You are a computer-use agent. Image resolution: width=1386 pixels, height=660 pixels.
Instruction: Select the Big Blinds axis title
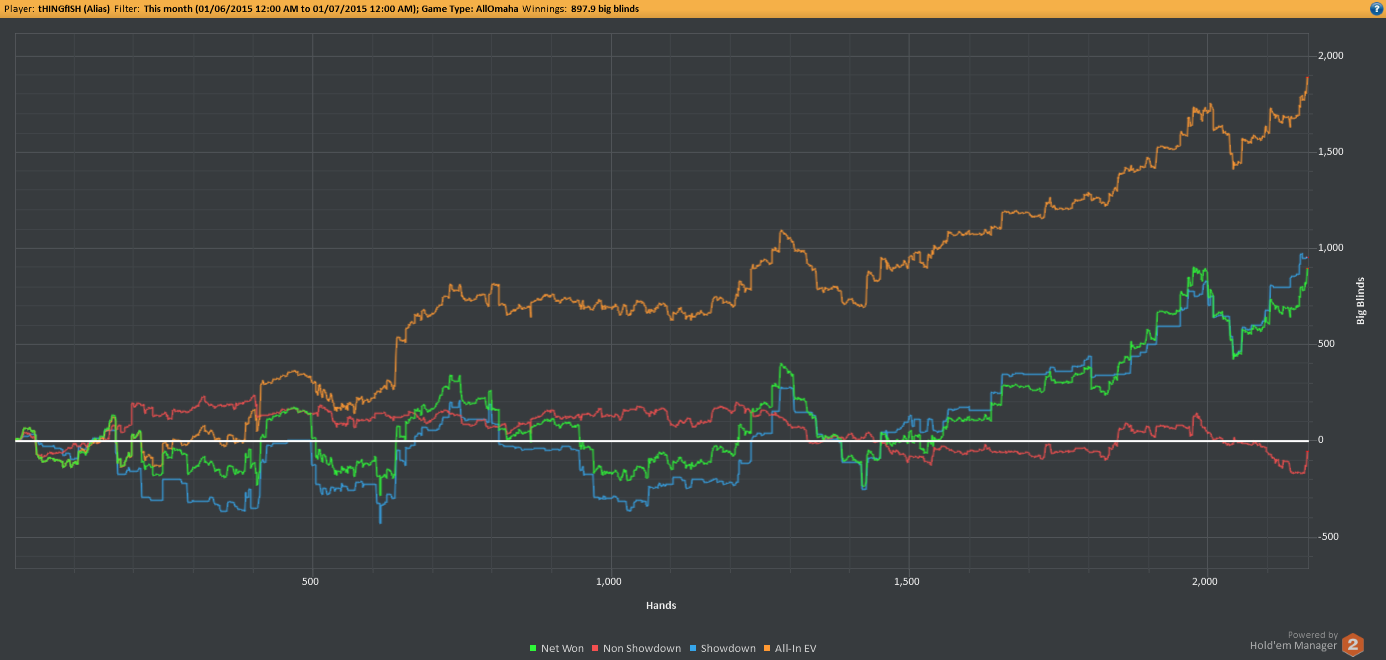coord(1361,300)
